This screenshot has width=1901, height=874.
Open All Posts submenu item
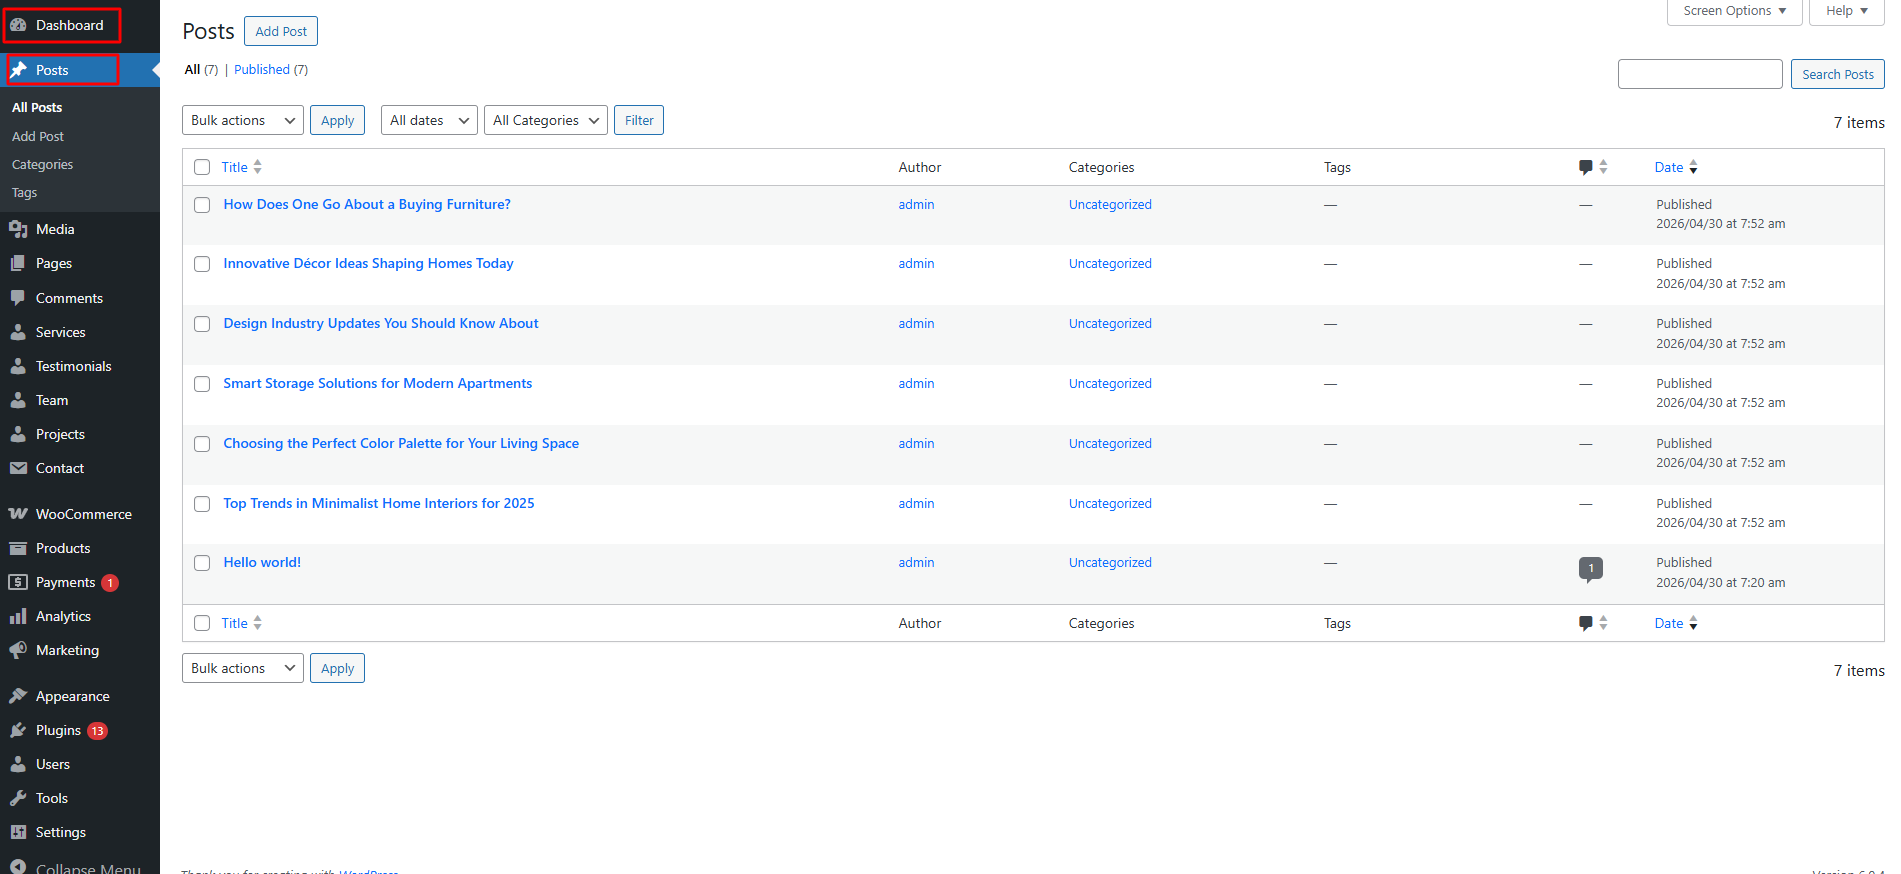37,107
